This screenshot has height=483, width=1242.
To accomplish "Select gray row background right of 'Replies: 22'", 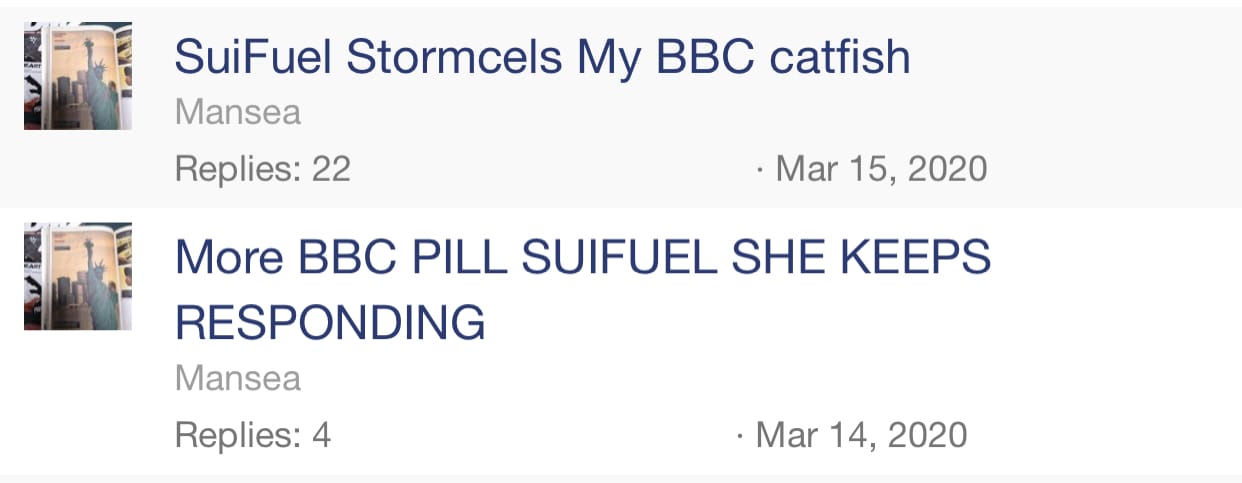I will 550,169.
